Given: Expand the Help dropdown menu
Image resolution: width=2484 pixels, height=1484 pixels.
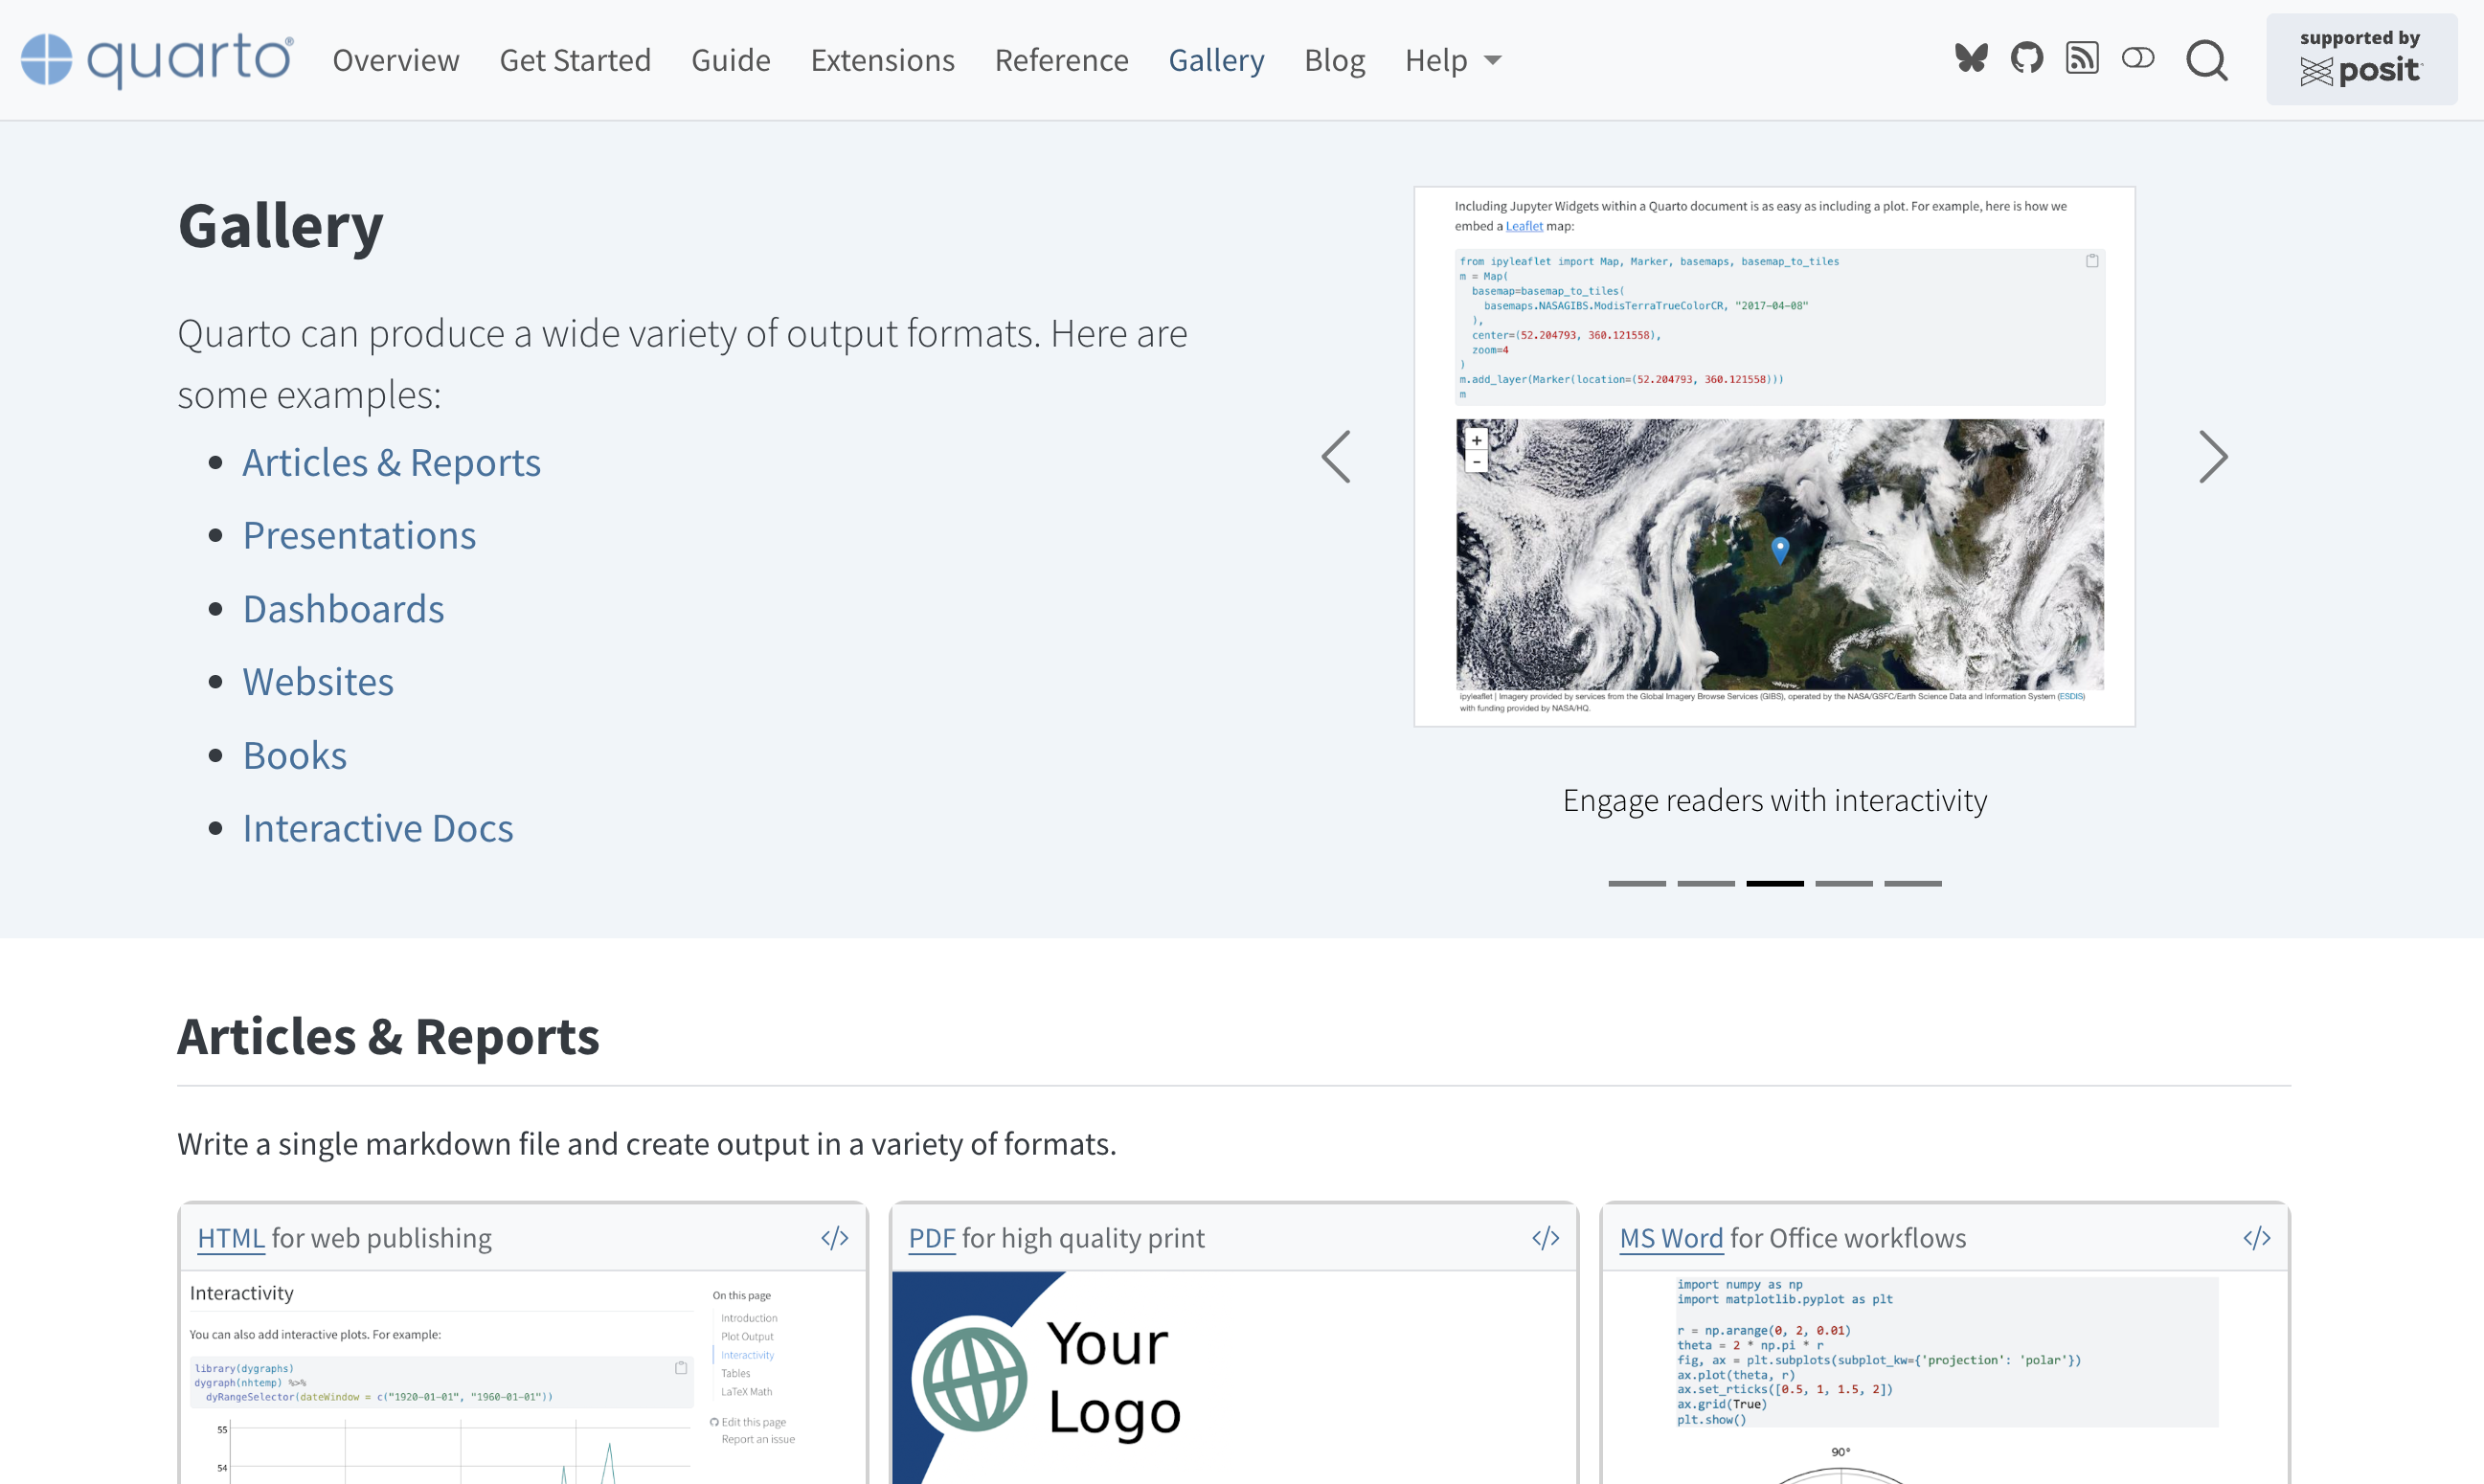Looking at the screenshot, I should 1453,60.
